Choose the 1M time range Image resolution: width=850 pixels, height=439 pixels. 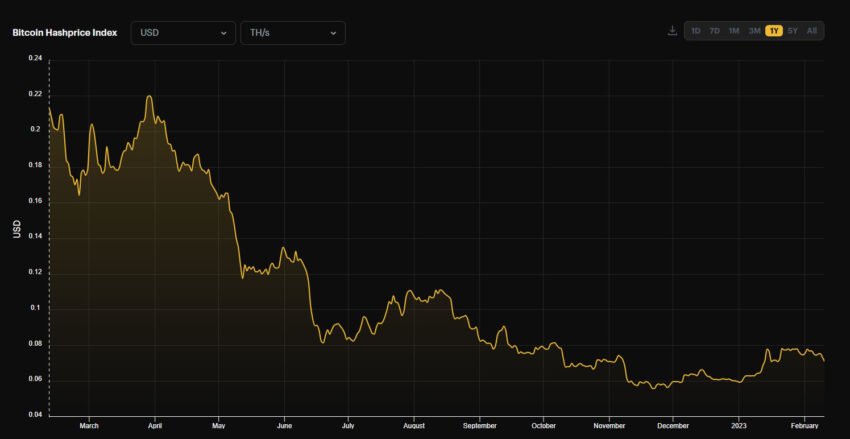pyautogui.click(x=734, y=31)
